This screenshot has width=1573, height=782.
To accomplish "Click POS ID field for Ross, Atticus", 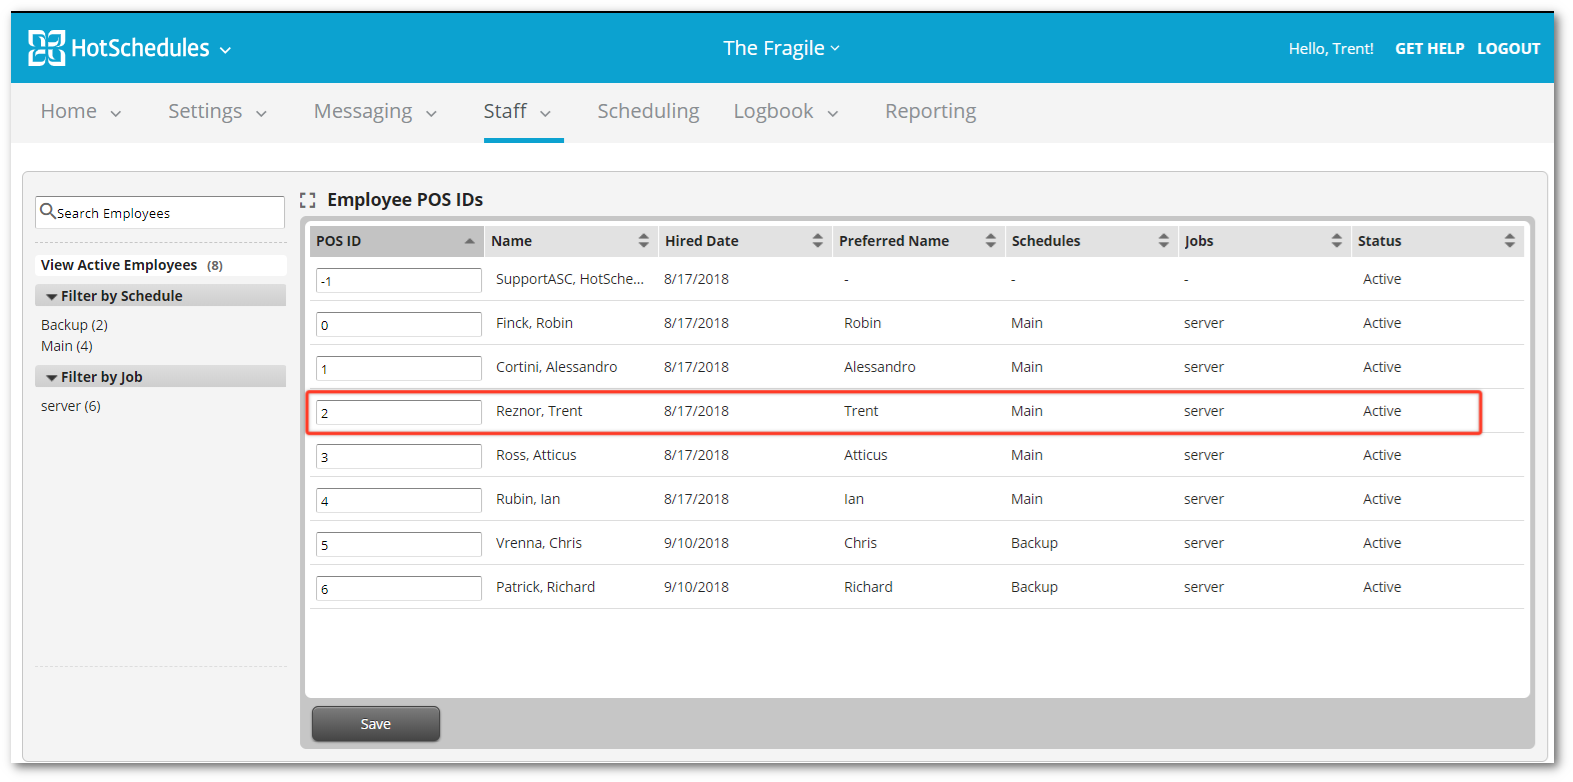I will pos(399,457).
